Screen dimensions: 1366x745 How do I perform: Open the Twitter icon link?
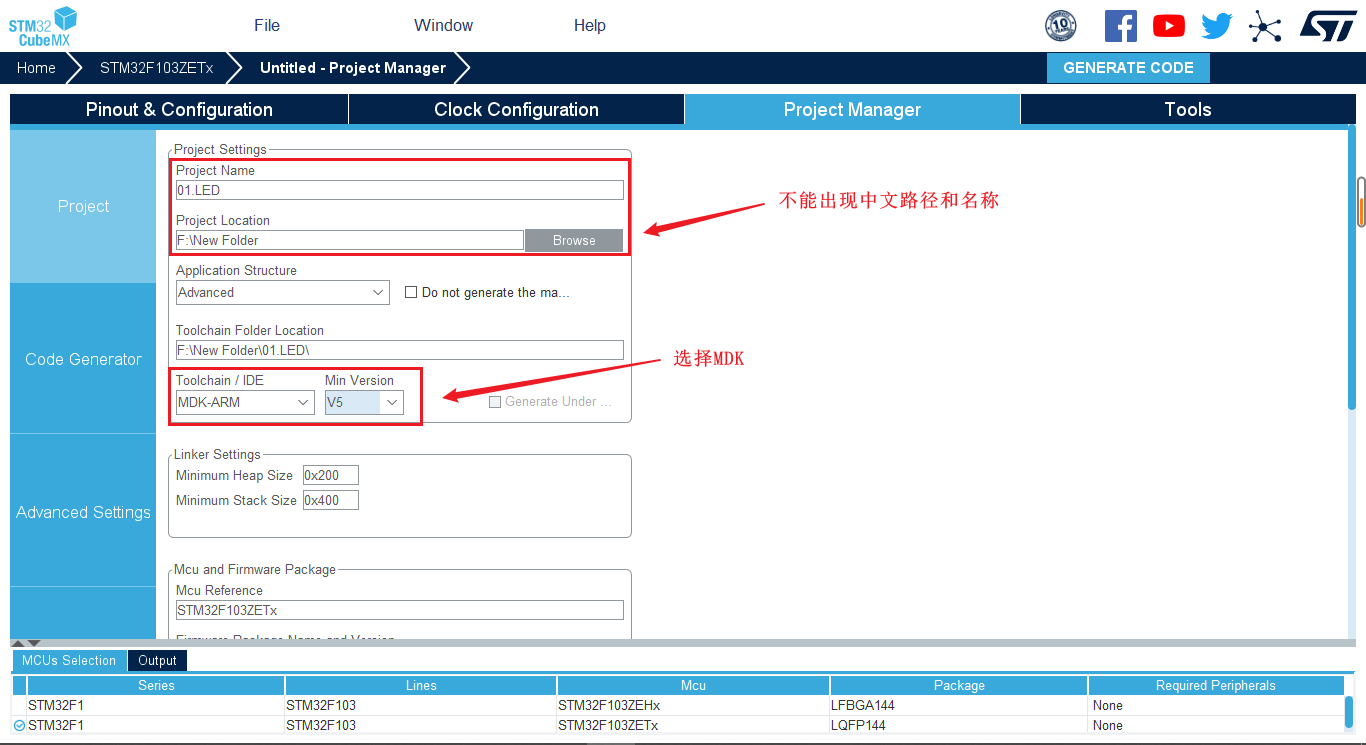[1217, 26]
